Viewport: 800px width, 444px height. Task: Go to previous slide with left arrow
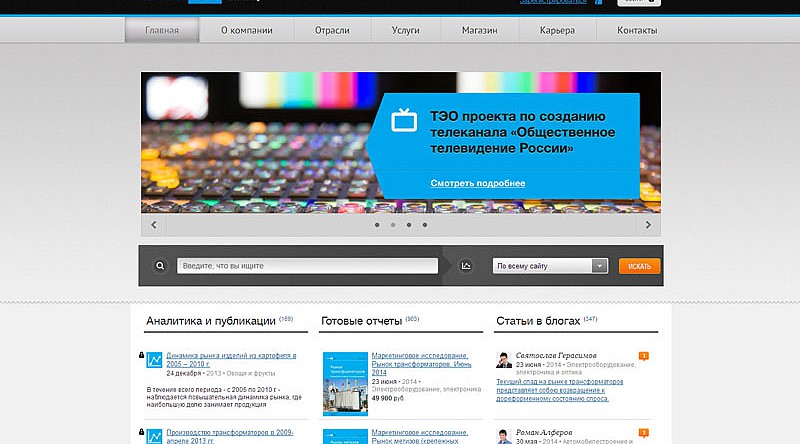(153, 225)
